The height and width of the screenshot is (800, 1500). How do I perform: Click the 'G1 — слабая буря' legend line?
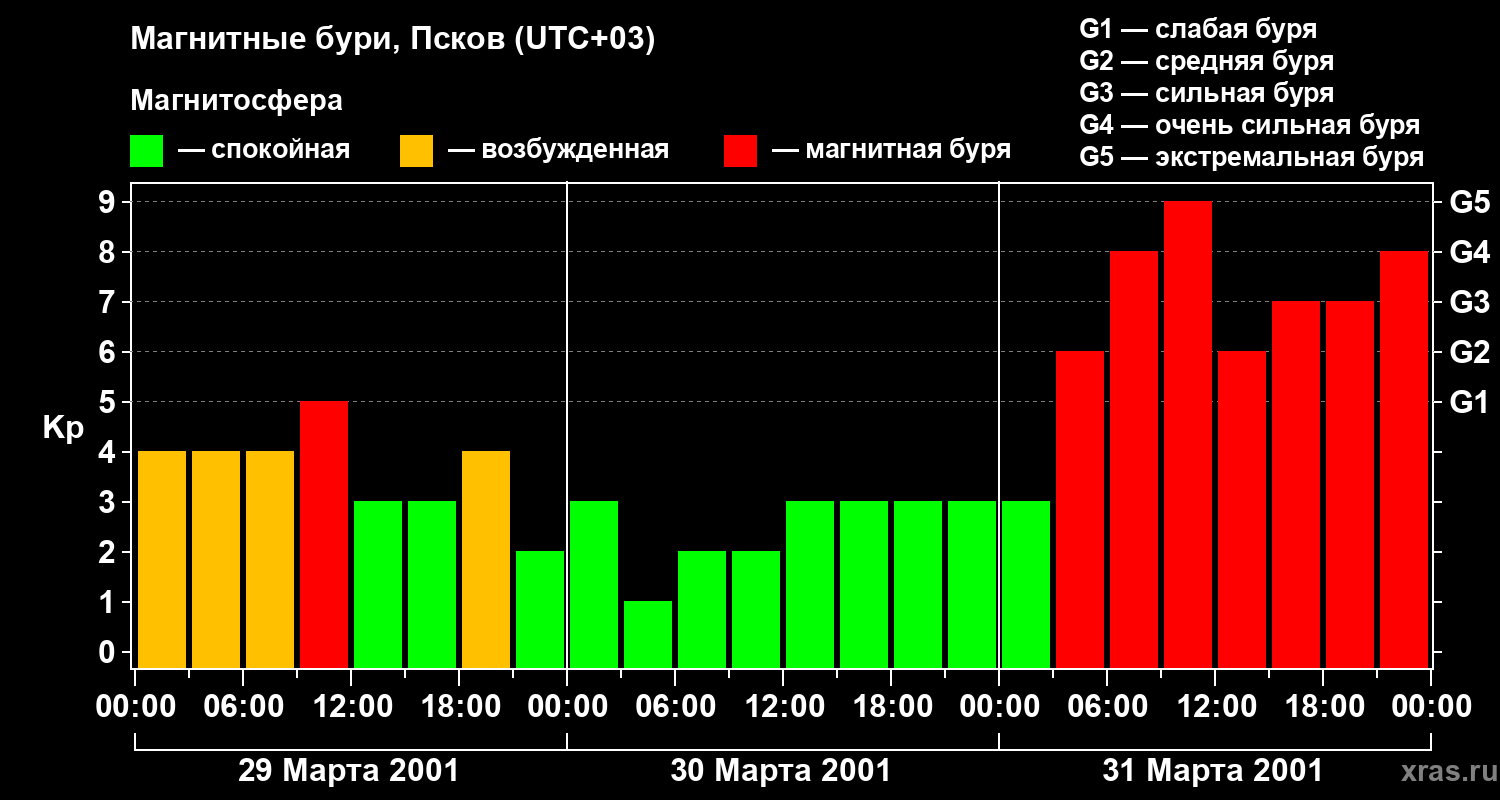pos(1198,29)
